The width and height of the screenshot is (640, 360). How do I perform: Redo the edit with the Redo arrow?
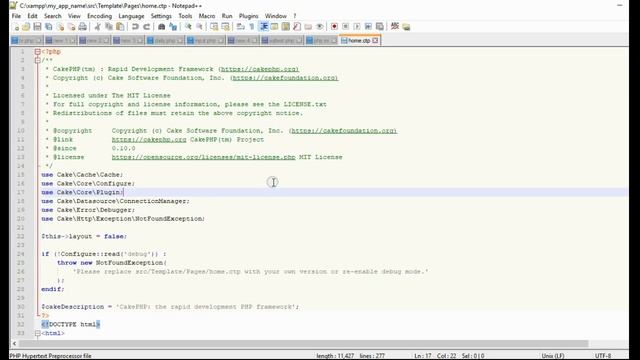147,27
